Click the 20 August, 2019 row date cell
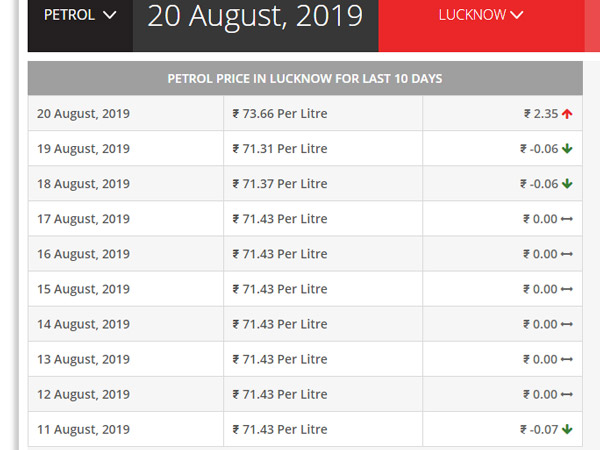Screen dimensions: 600x450 click(83, 114)
